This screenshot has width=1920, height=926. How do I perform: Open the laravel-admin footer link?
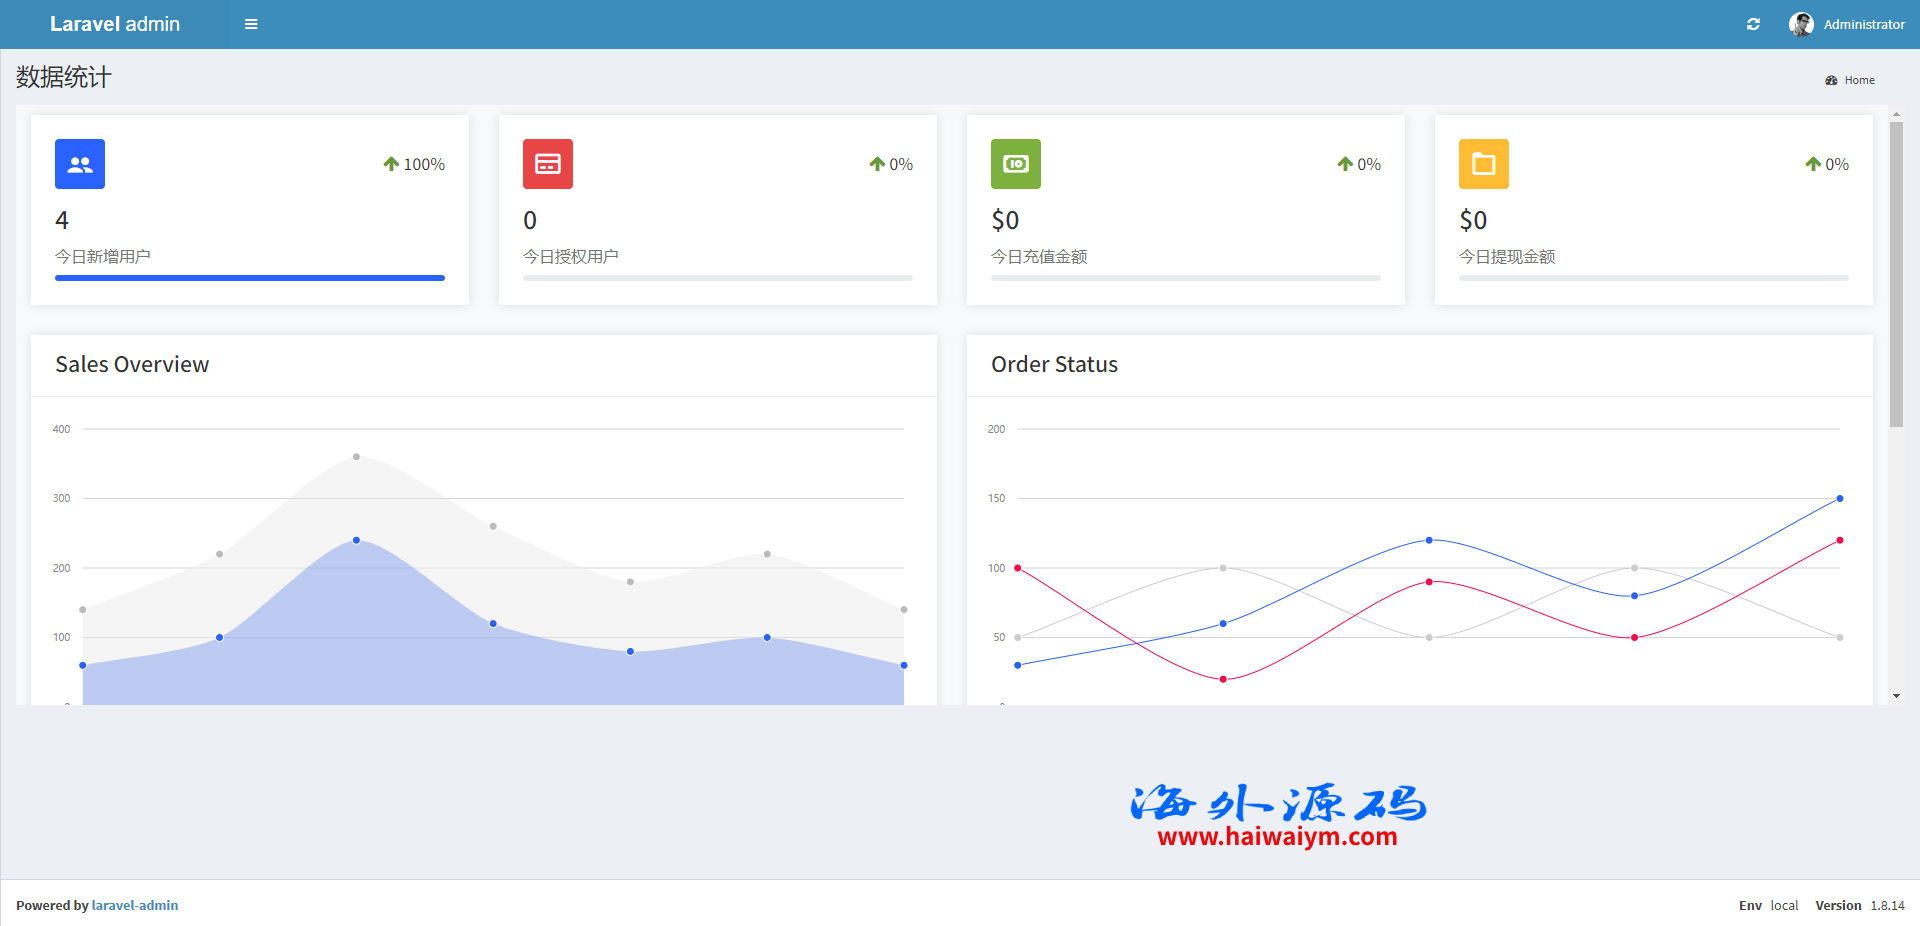point(135,905)
